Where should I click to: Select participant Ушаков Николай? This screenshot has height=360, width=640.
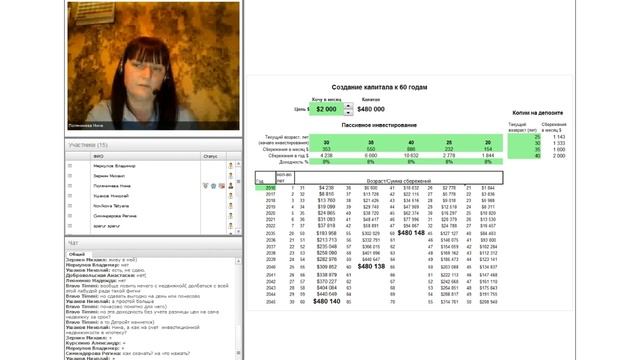point(111,196)
